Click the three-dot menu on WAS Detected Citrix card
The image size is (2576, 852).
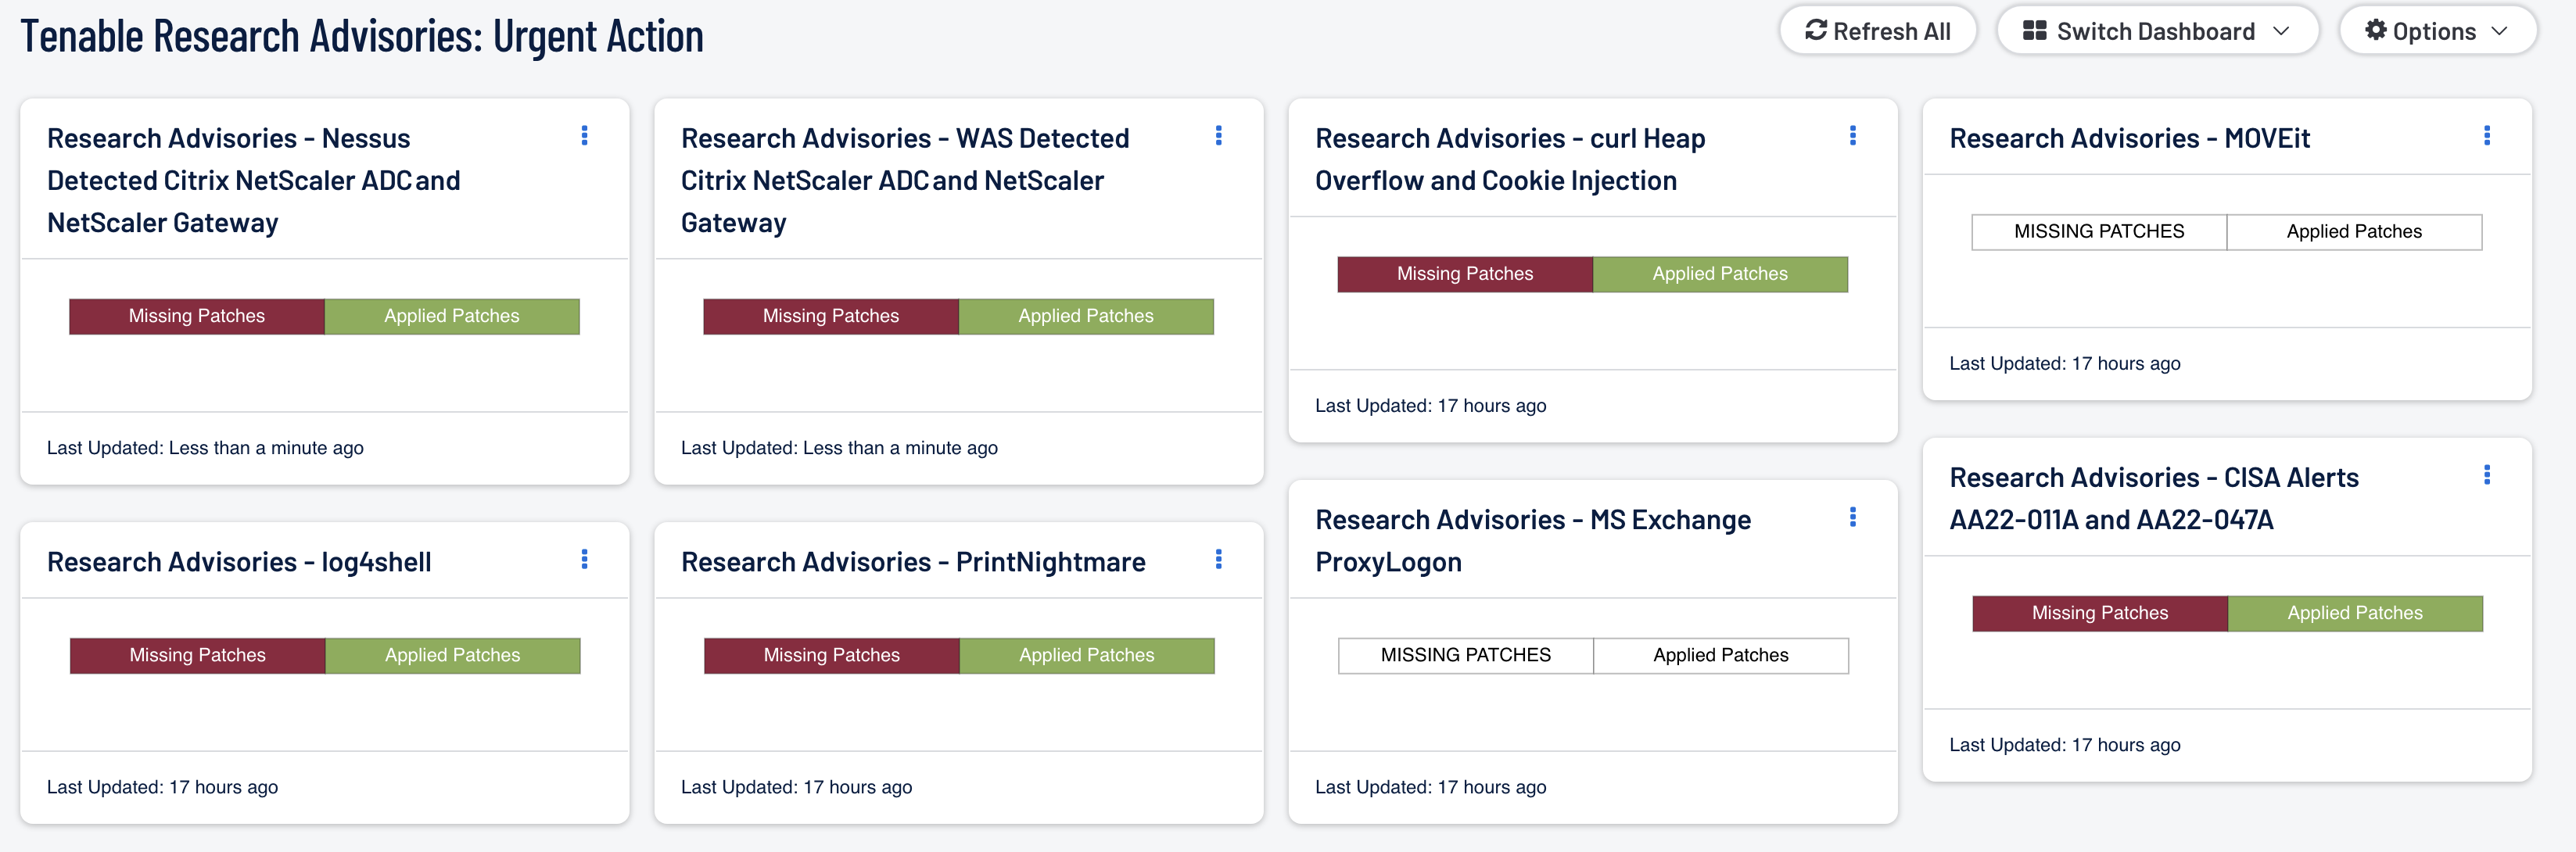(x=1219, y=136)
